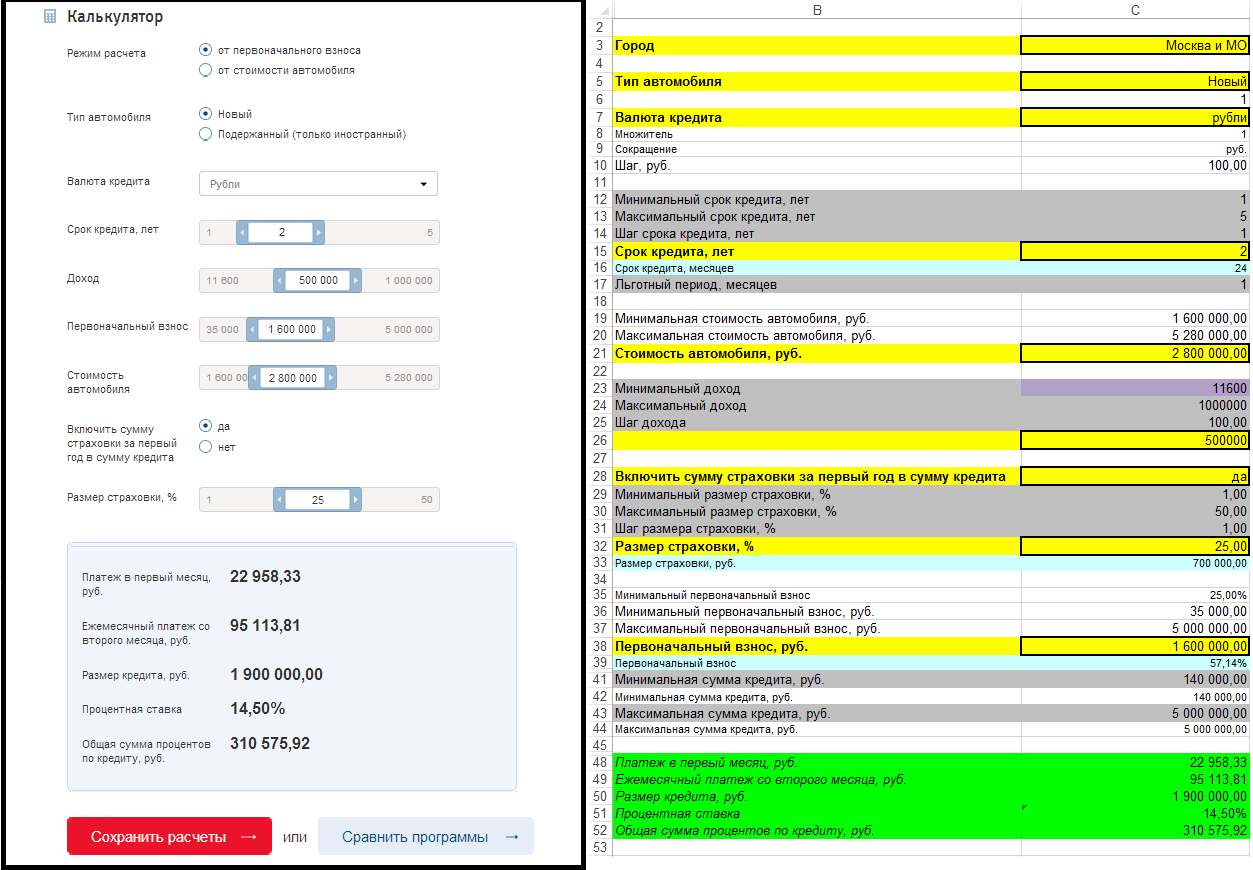1253x870 pixels.
Task: Click the cell showing 700 000,00 insurance amount
Action: click(1135, 563)
